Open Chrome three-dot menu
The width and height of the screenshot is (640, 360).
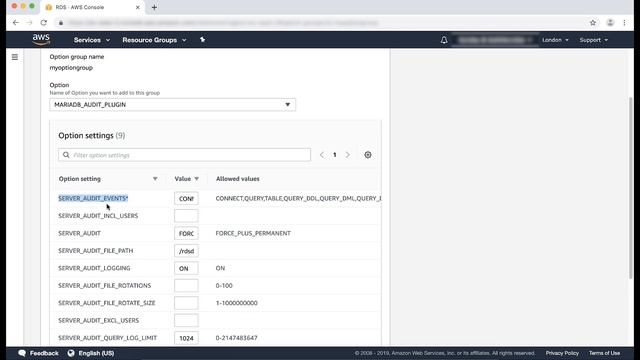pos(624,23)
